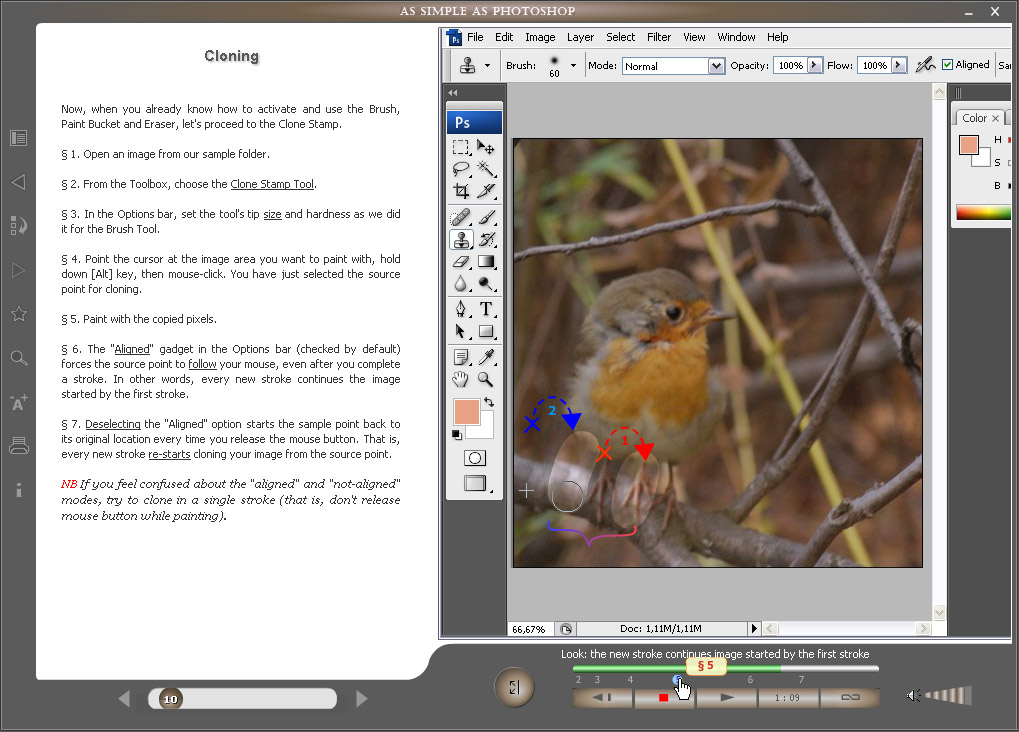
Task: Stop the tutorial playback
Action: [663, 698]
